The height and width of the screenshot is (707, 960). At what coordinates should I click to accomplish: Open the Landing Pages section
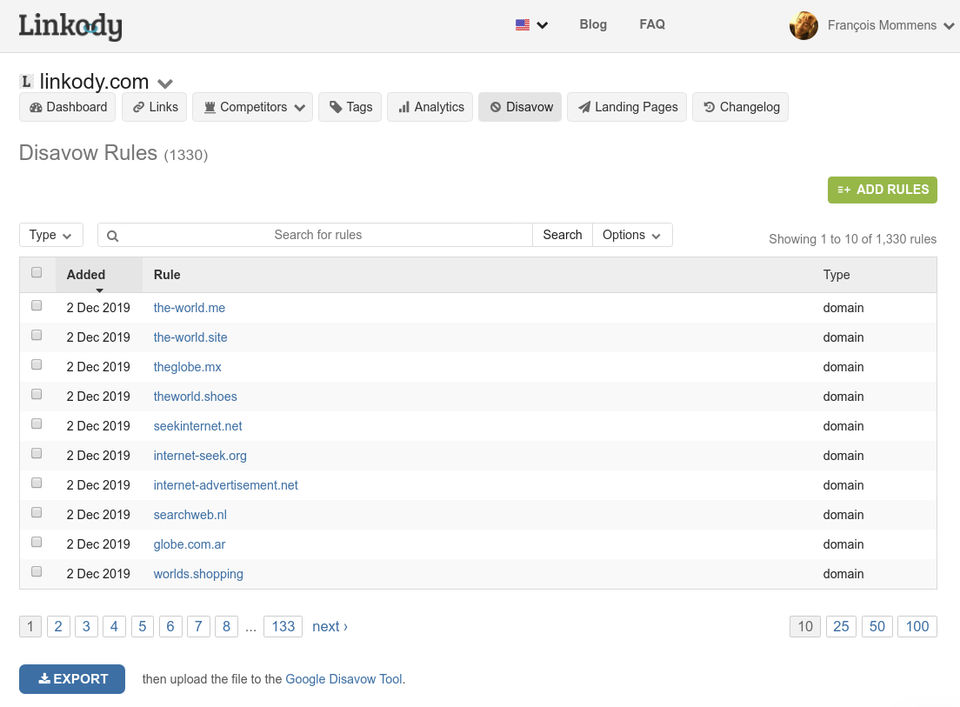point(627,107)
